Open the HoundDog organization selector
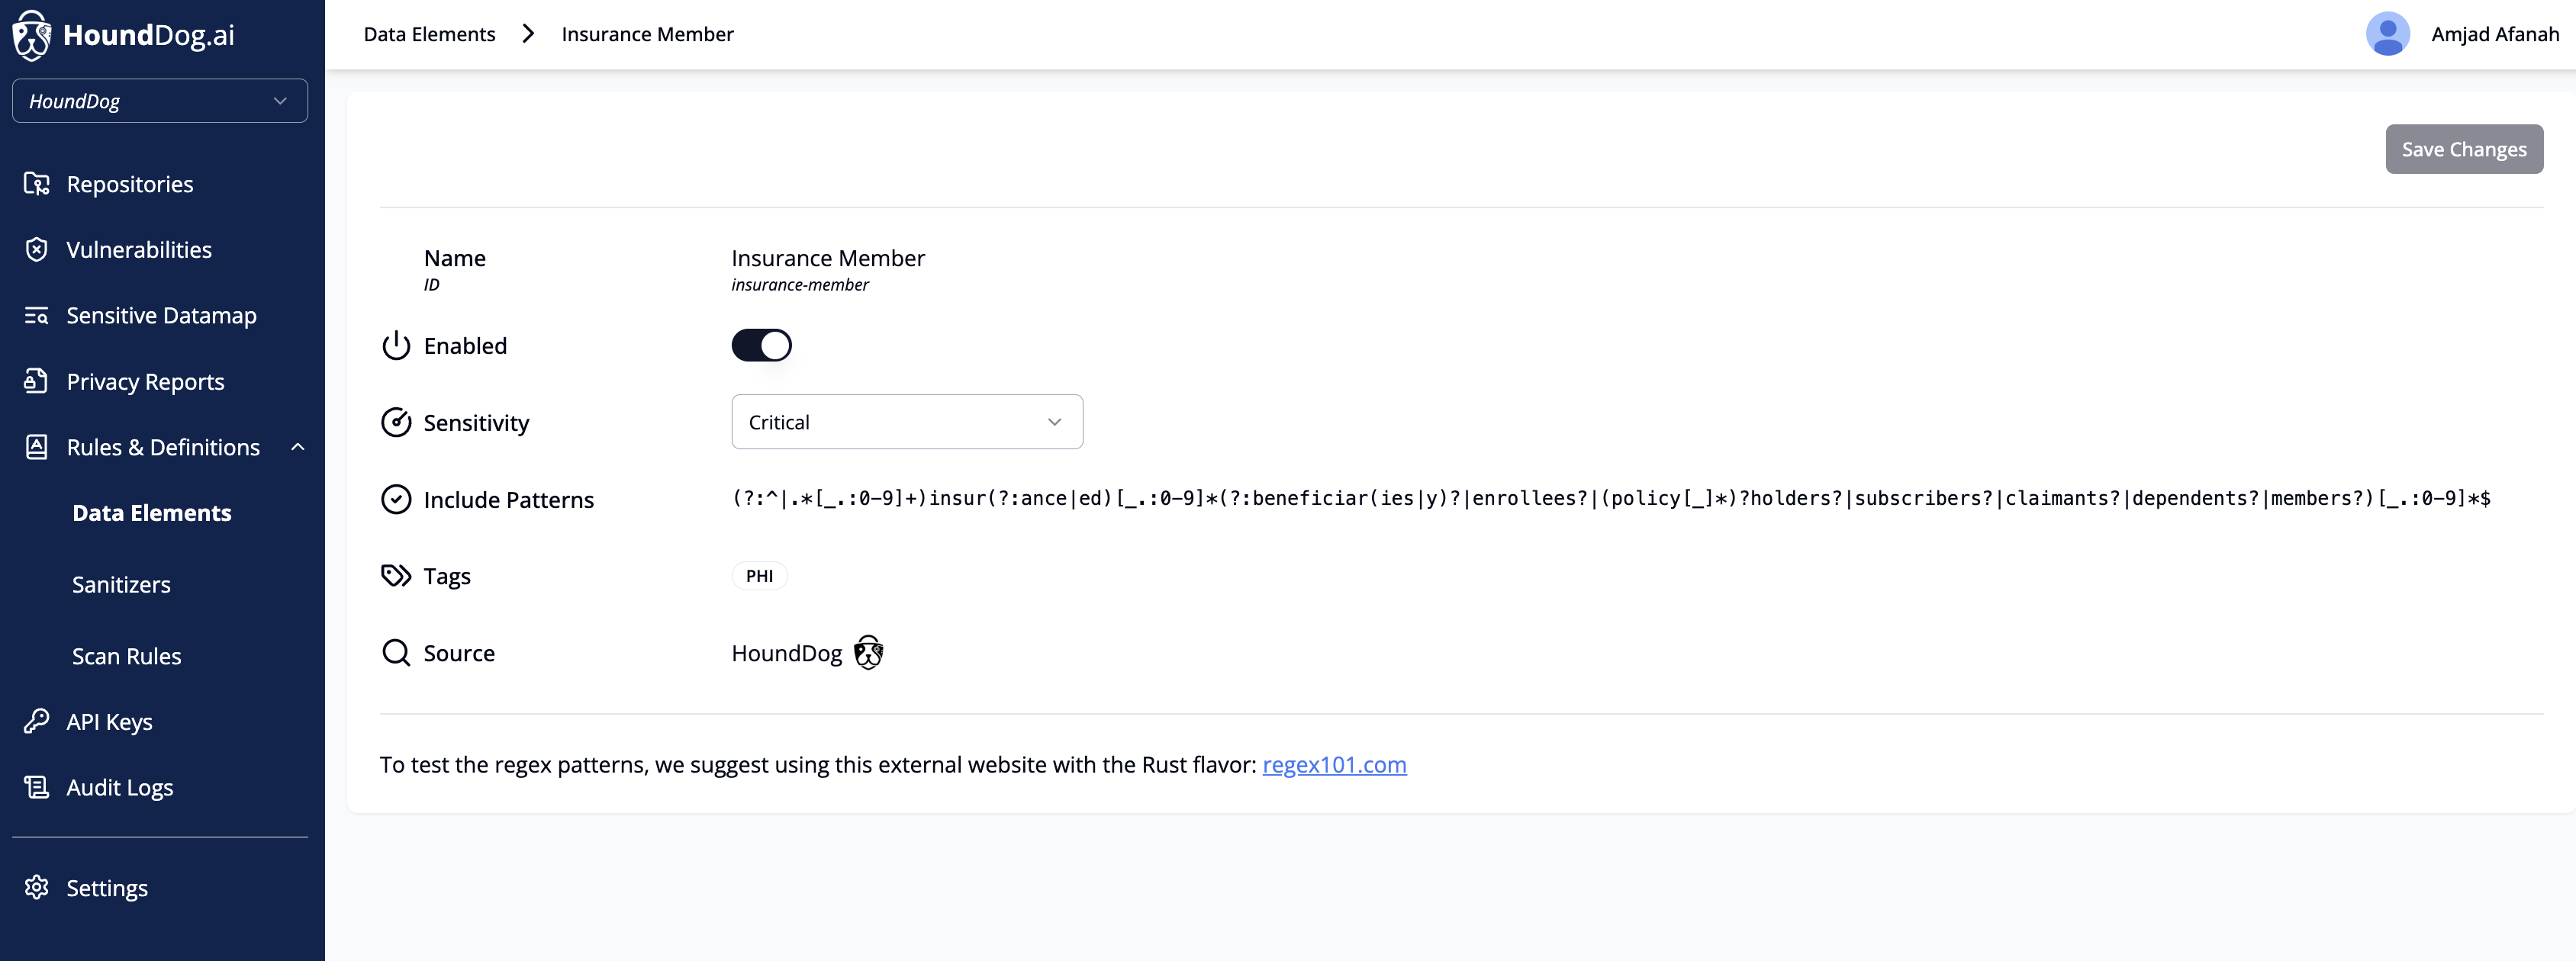This screenshot has width=2576, height=961. click(x=160, y=101)
